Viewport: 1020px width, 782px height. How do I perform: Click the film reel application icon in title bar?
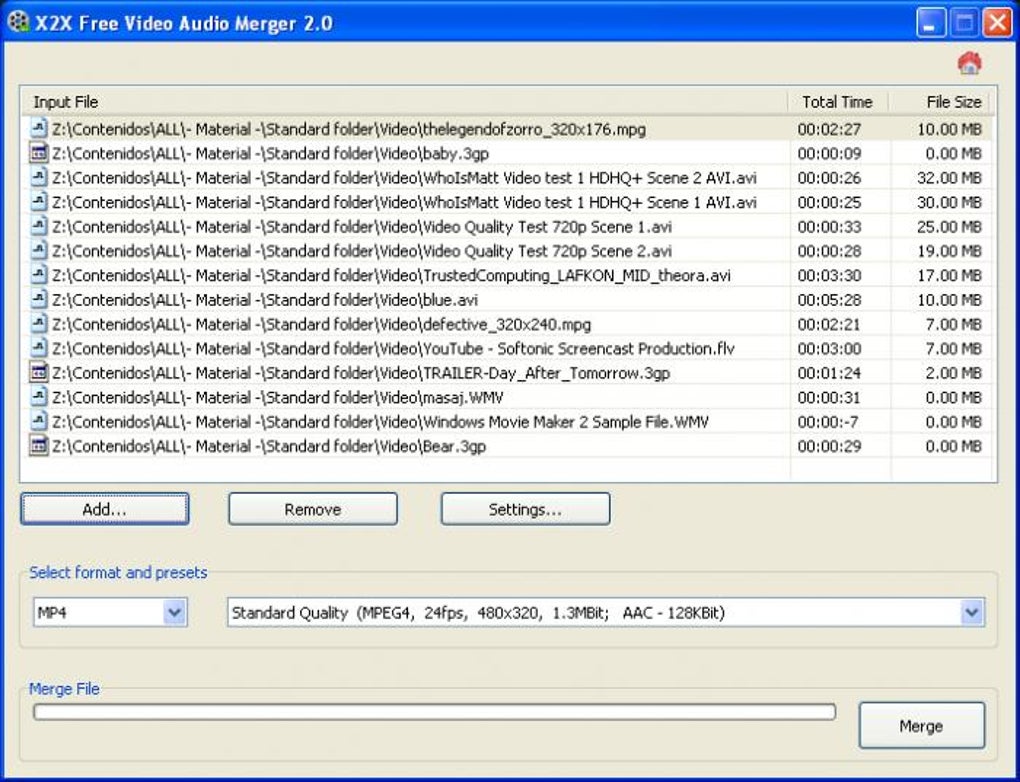(x=18, y=22)
